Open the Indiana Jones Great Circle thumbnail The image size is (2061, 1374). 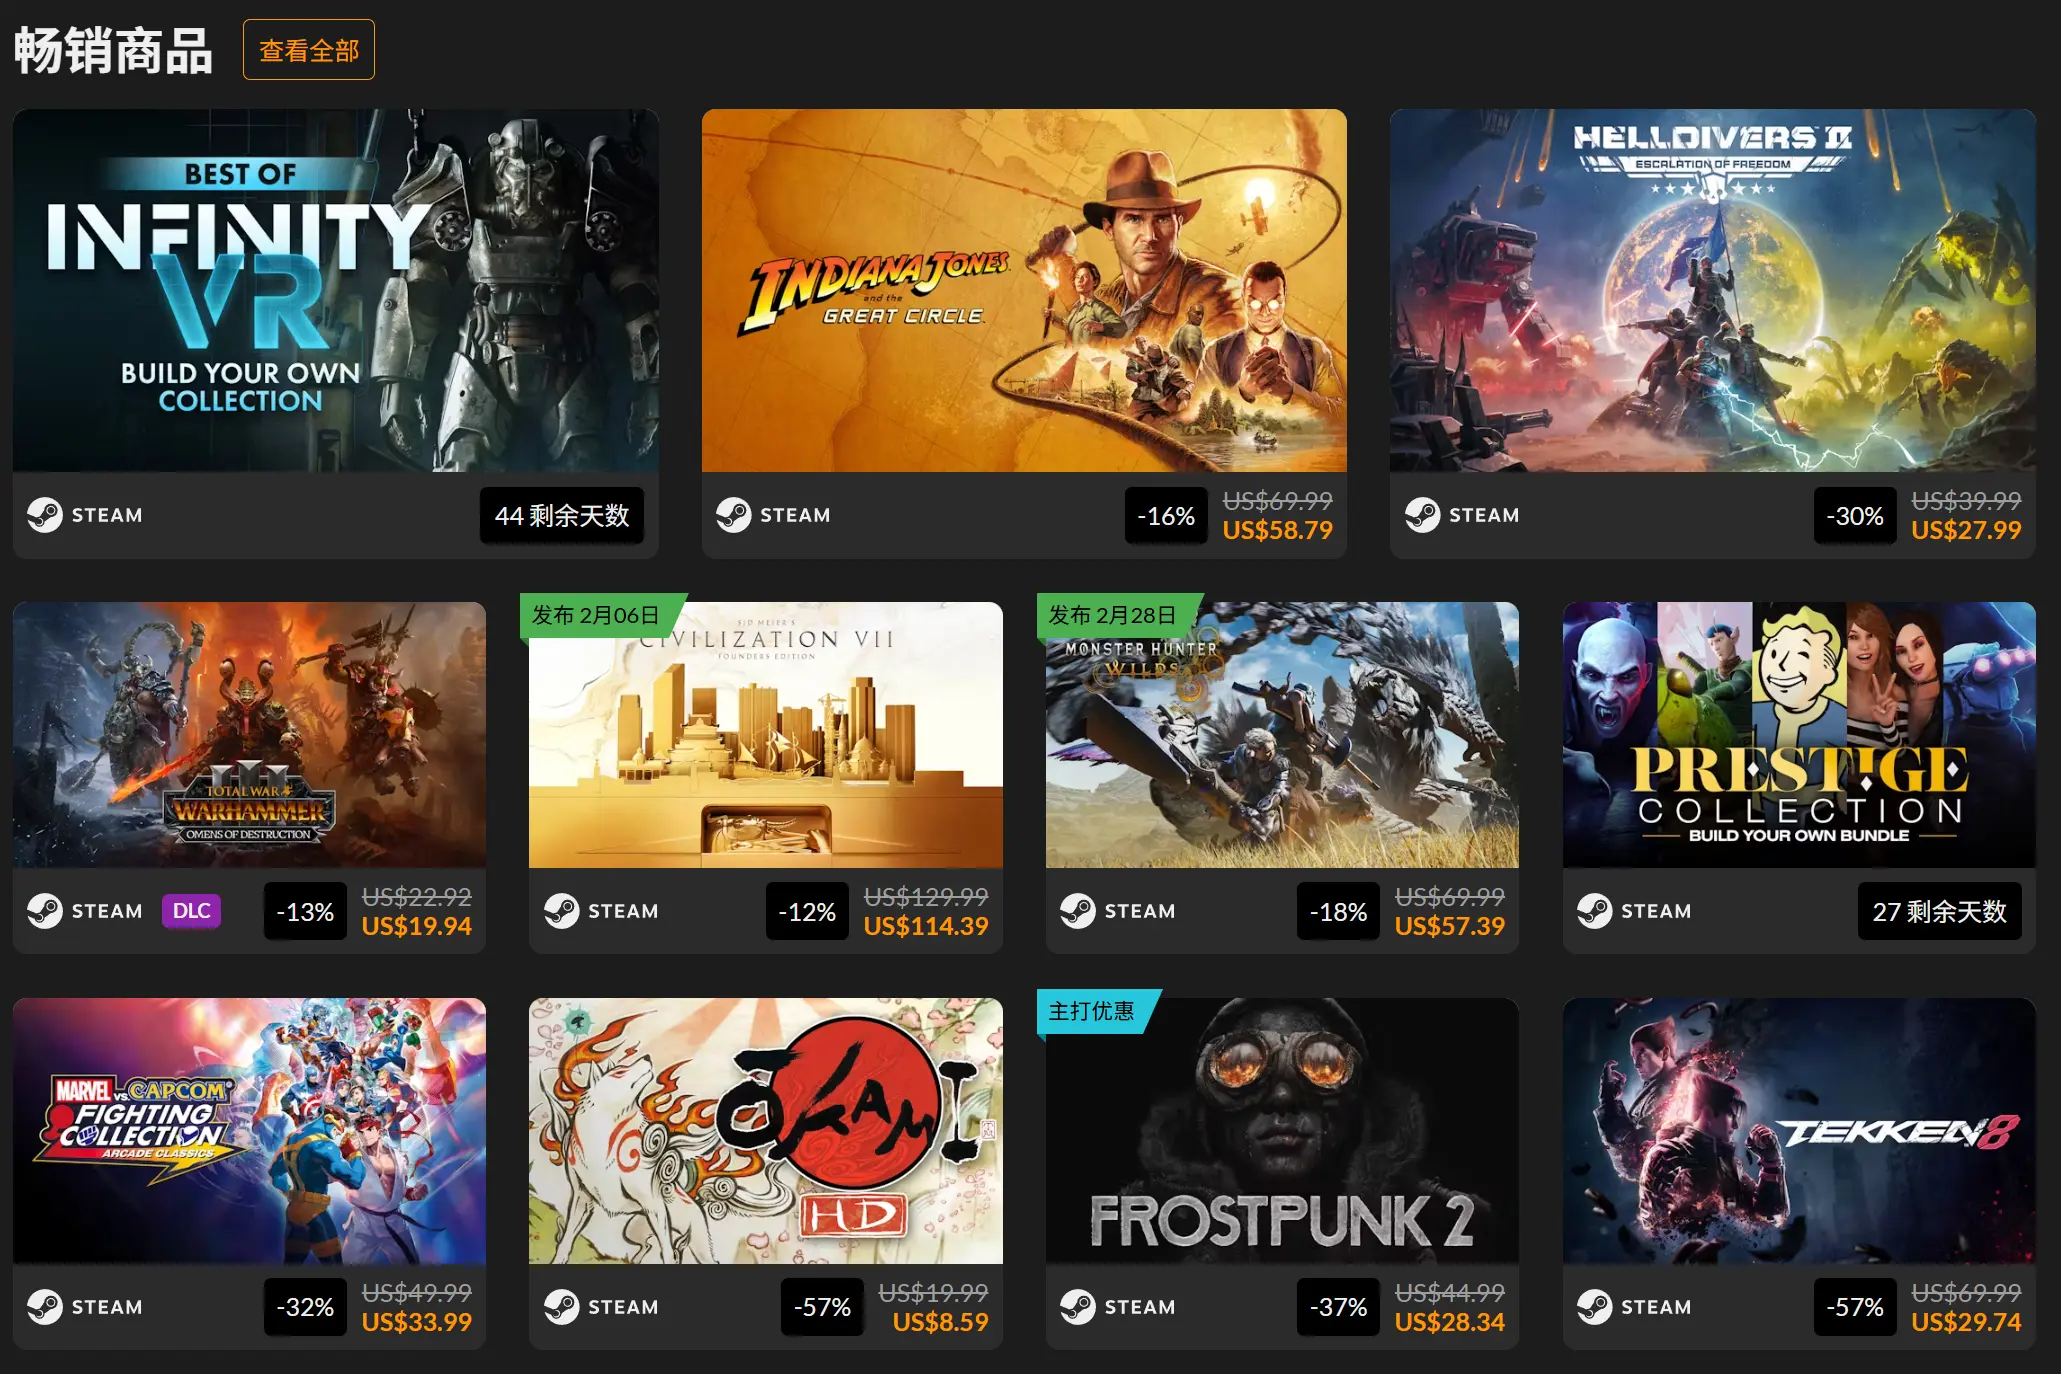1024,290
